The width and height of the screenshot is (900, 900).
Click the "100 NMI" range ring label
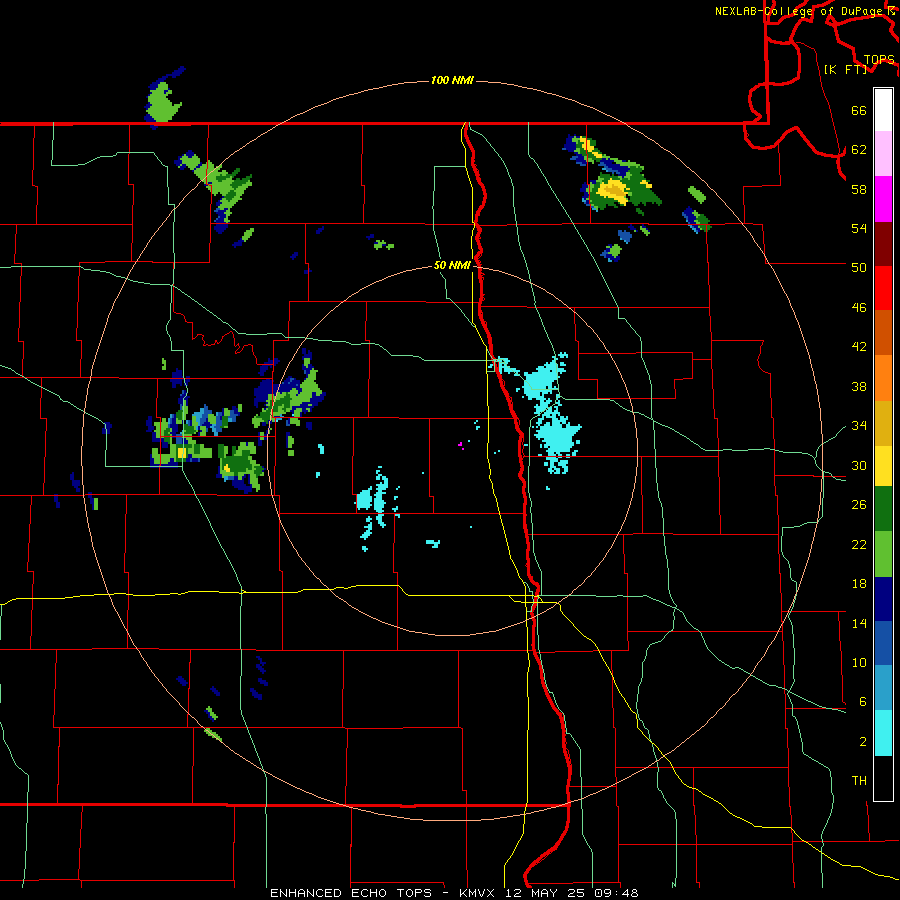[x=452, y=80]
